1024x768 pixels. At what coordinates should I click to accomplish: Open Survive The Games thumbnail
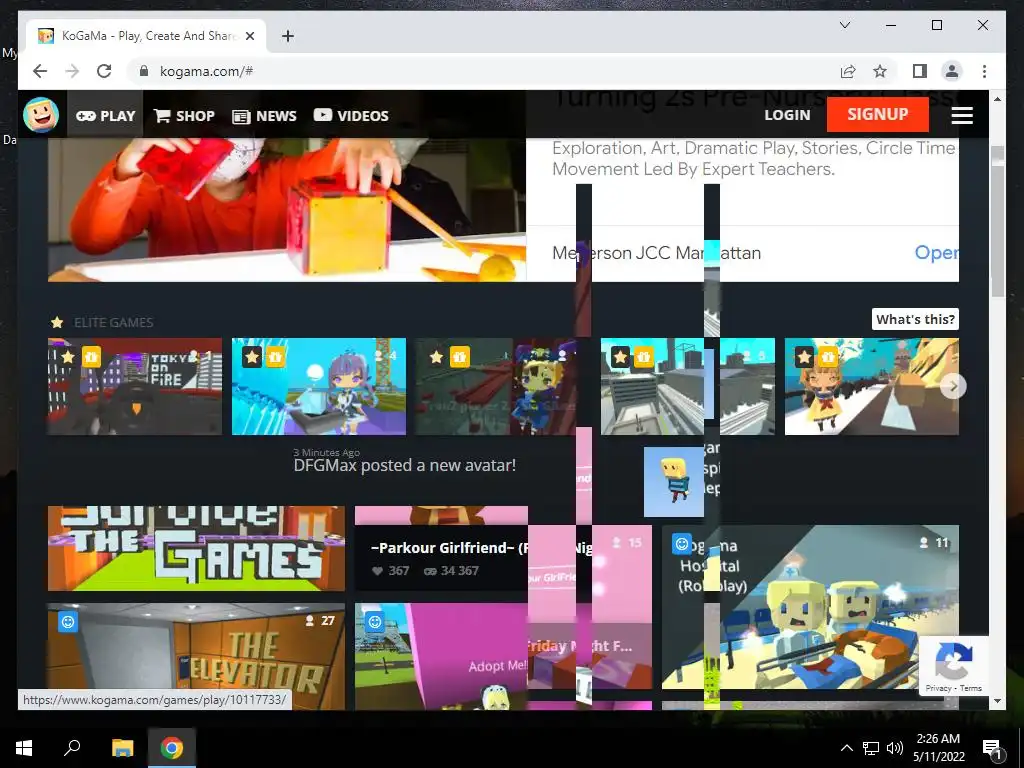pos(196,548)
